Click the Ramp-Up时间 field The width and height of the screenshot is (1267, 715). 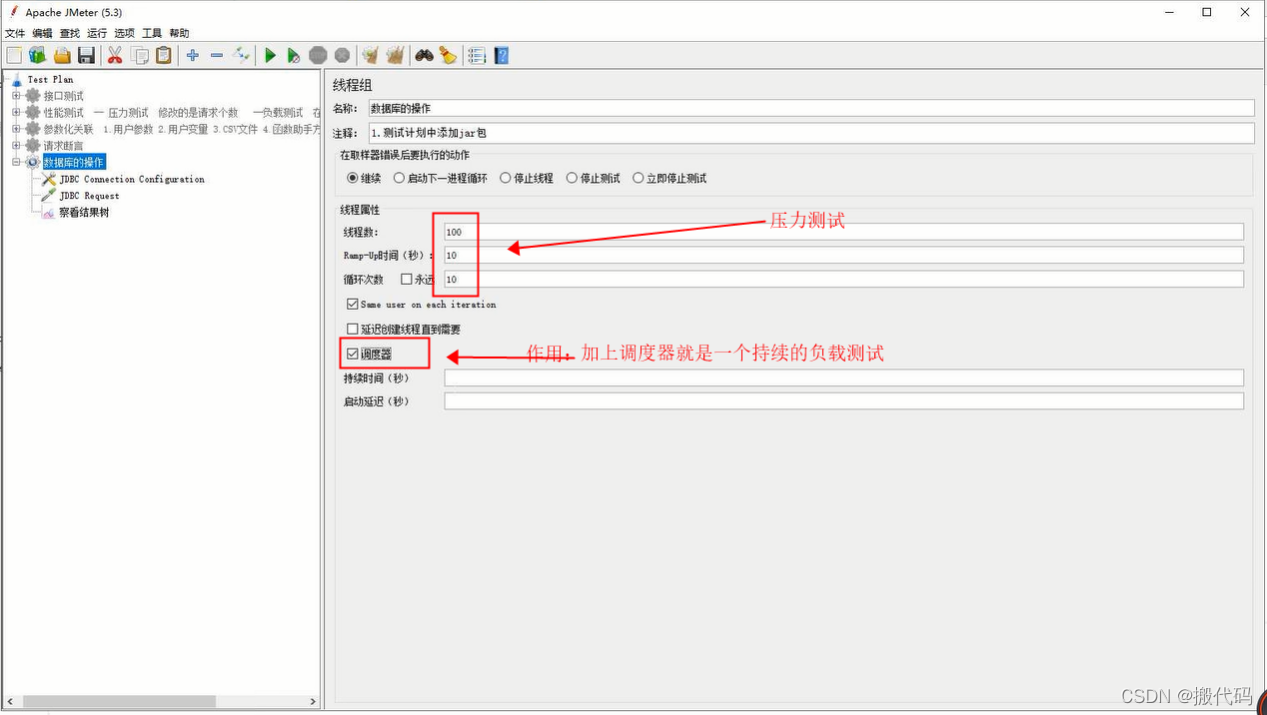tap(844, 255)
